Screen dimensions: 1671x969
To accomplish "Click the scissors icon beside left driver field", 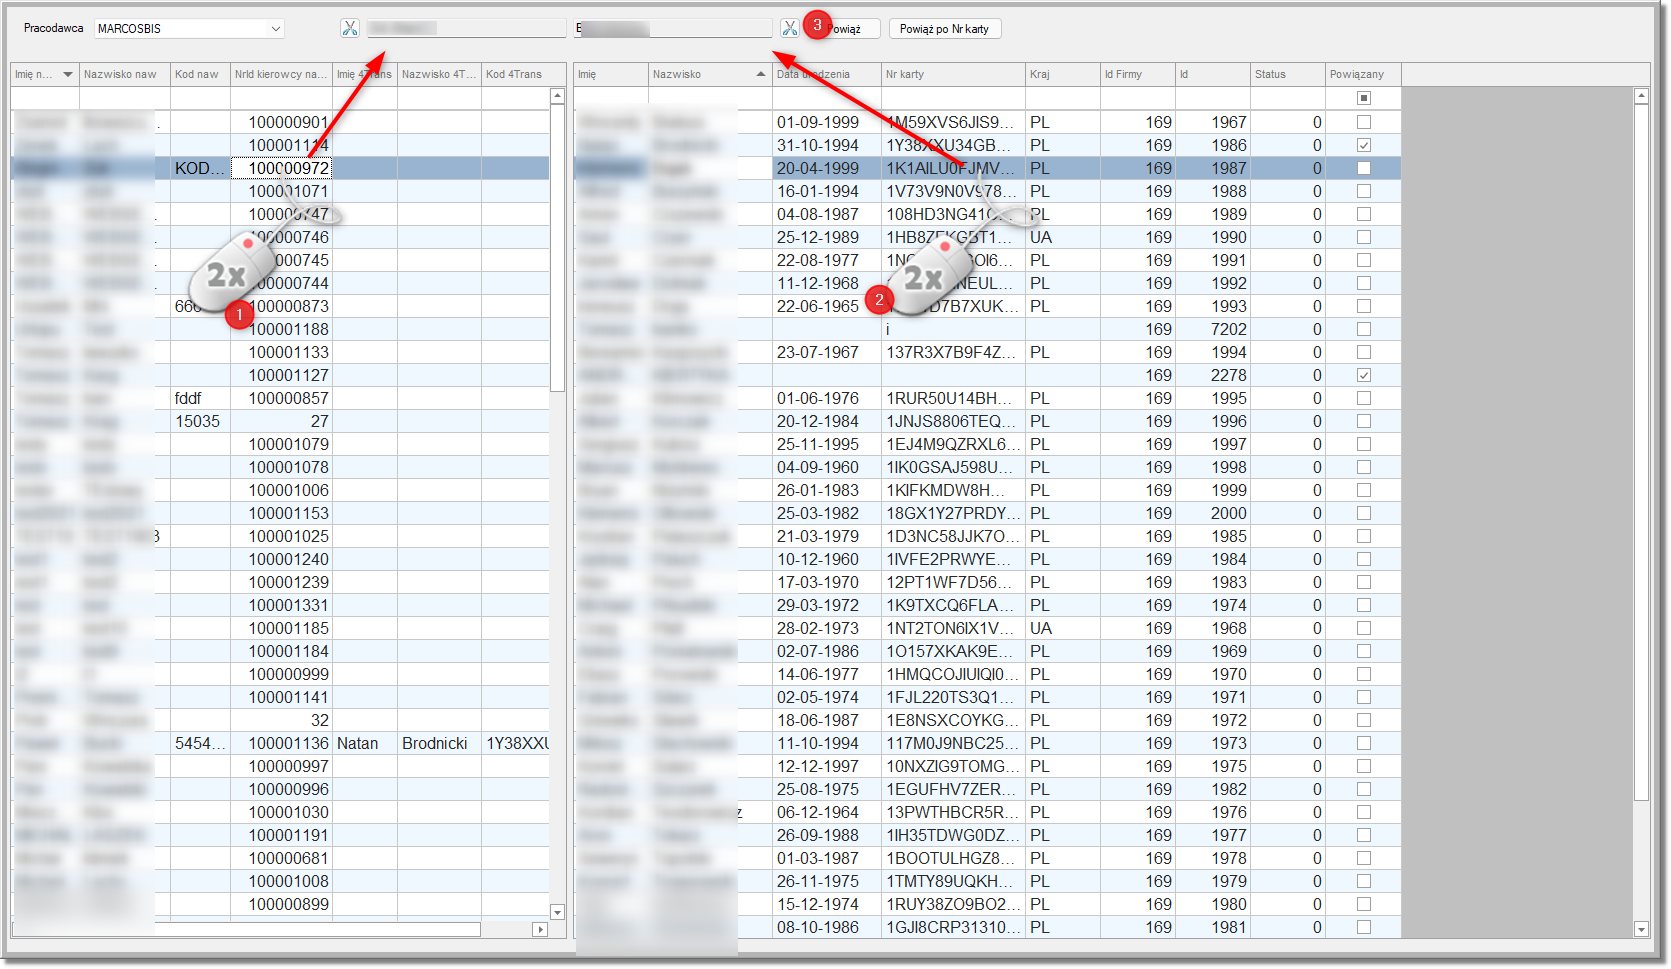I will click(349, 28).
